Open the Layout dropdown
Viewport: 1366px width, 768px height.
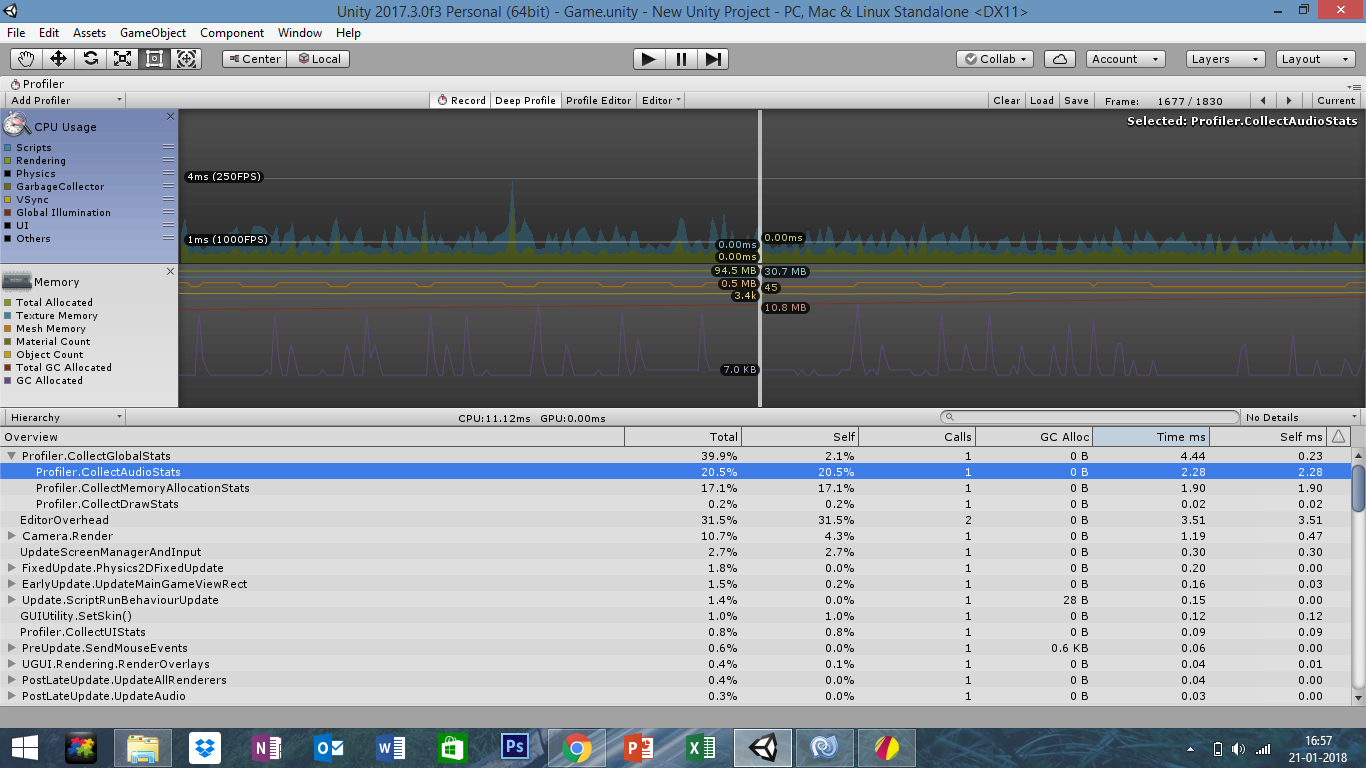(x=1316, y=59)
